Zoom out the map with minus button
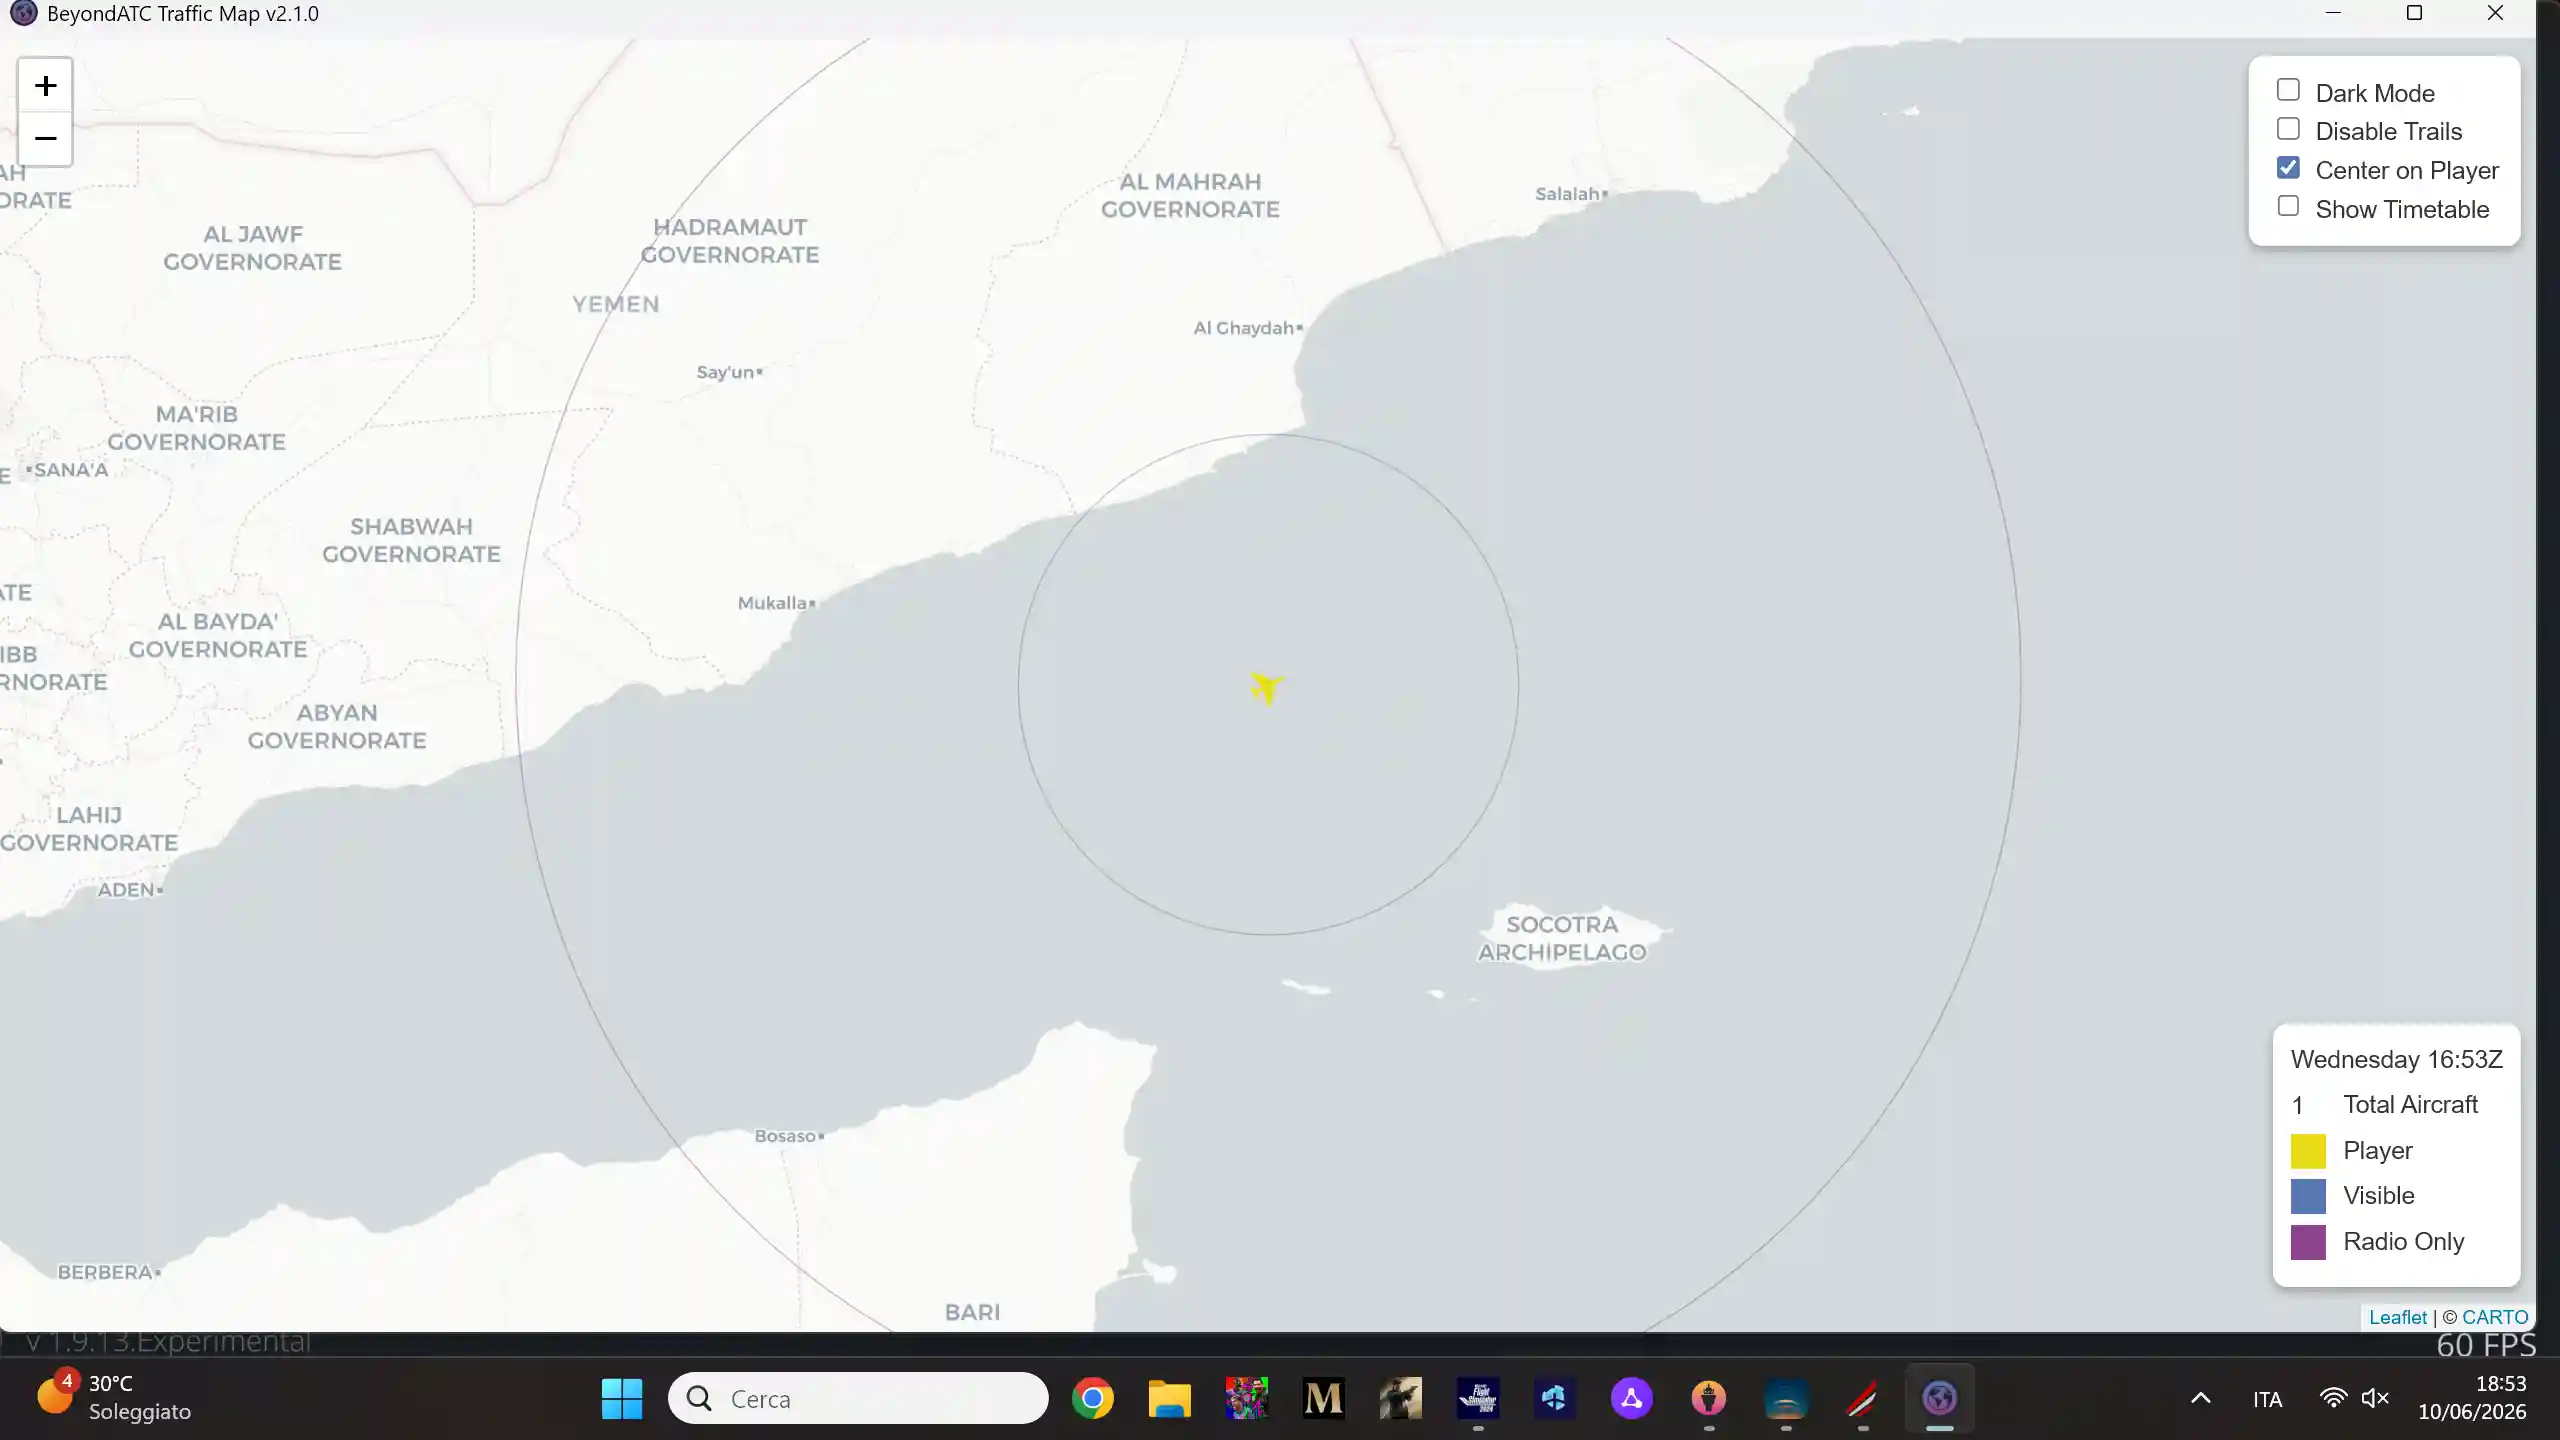The image size is (2560, 1440). (x=45, y=138)
